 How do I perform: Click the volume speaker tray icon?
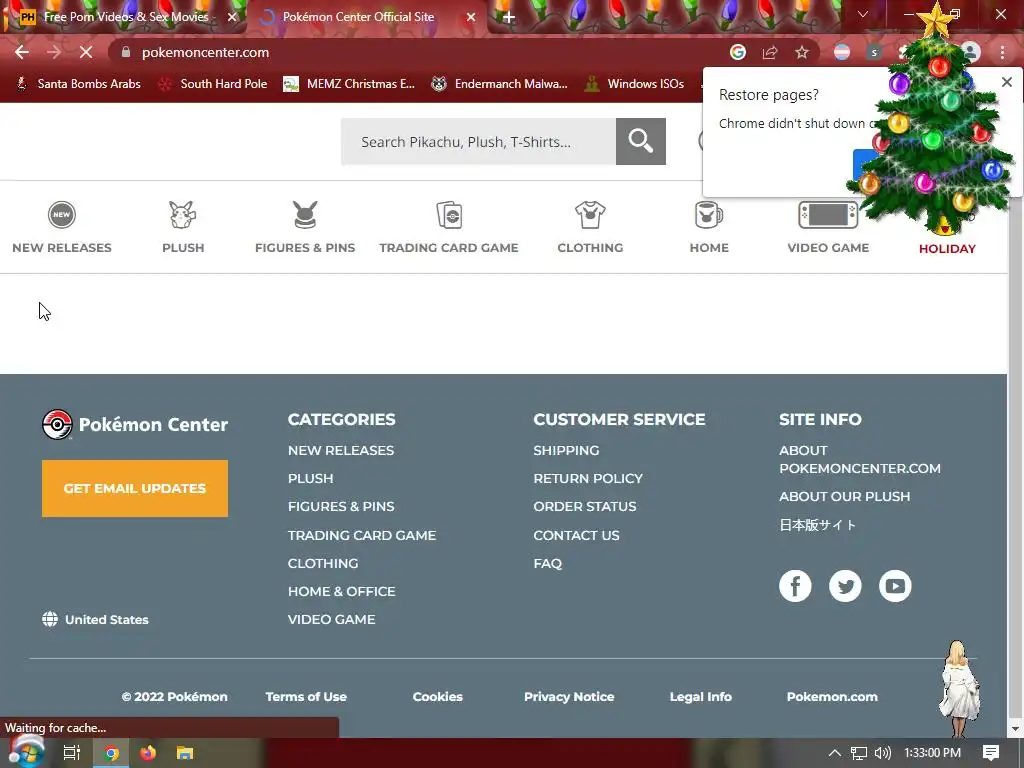882,753
